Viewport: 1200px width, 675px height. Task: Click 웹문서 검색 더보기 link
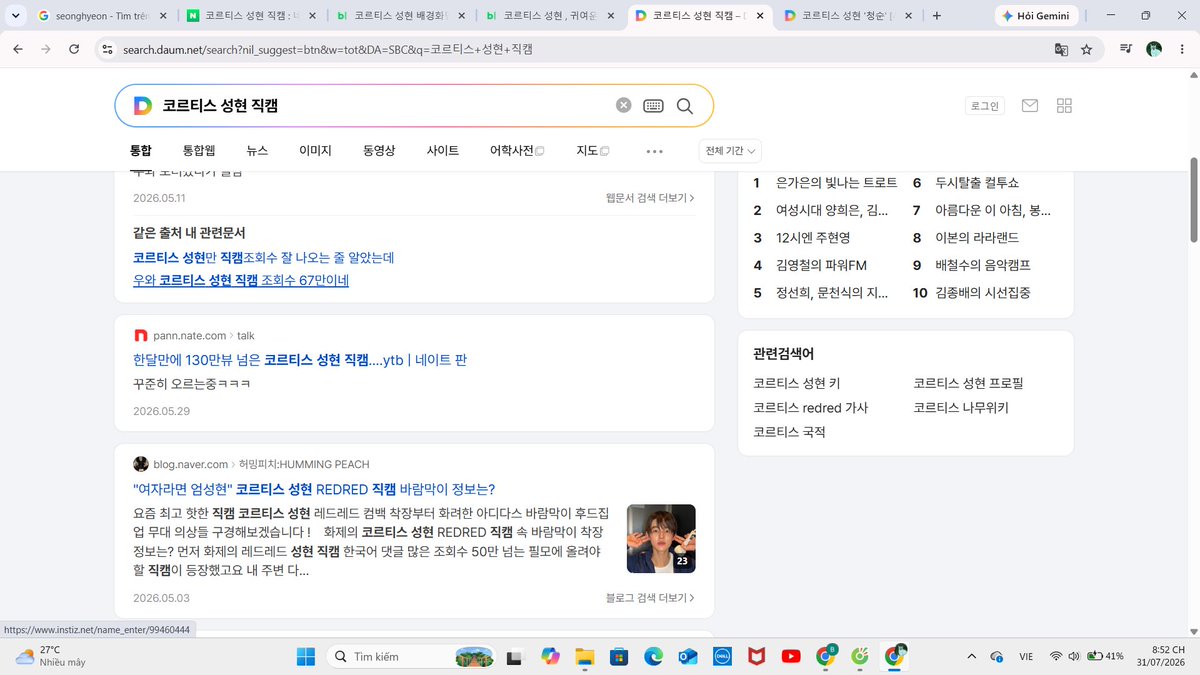click(650, 198)
